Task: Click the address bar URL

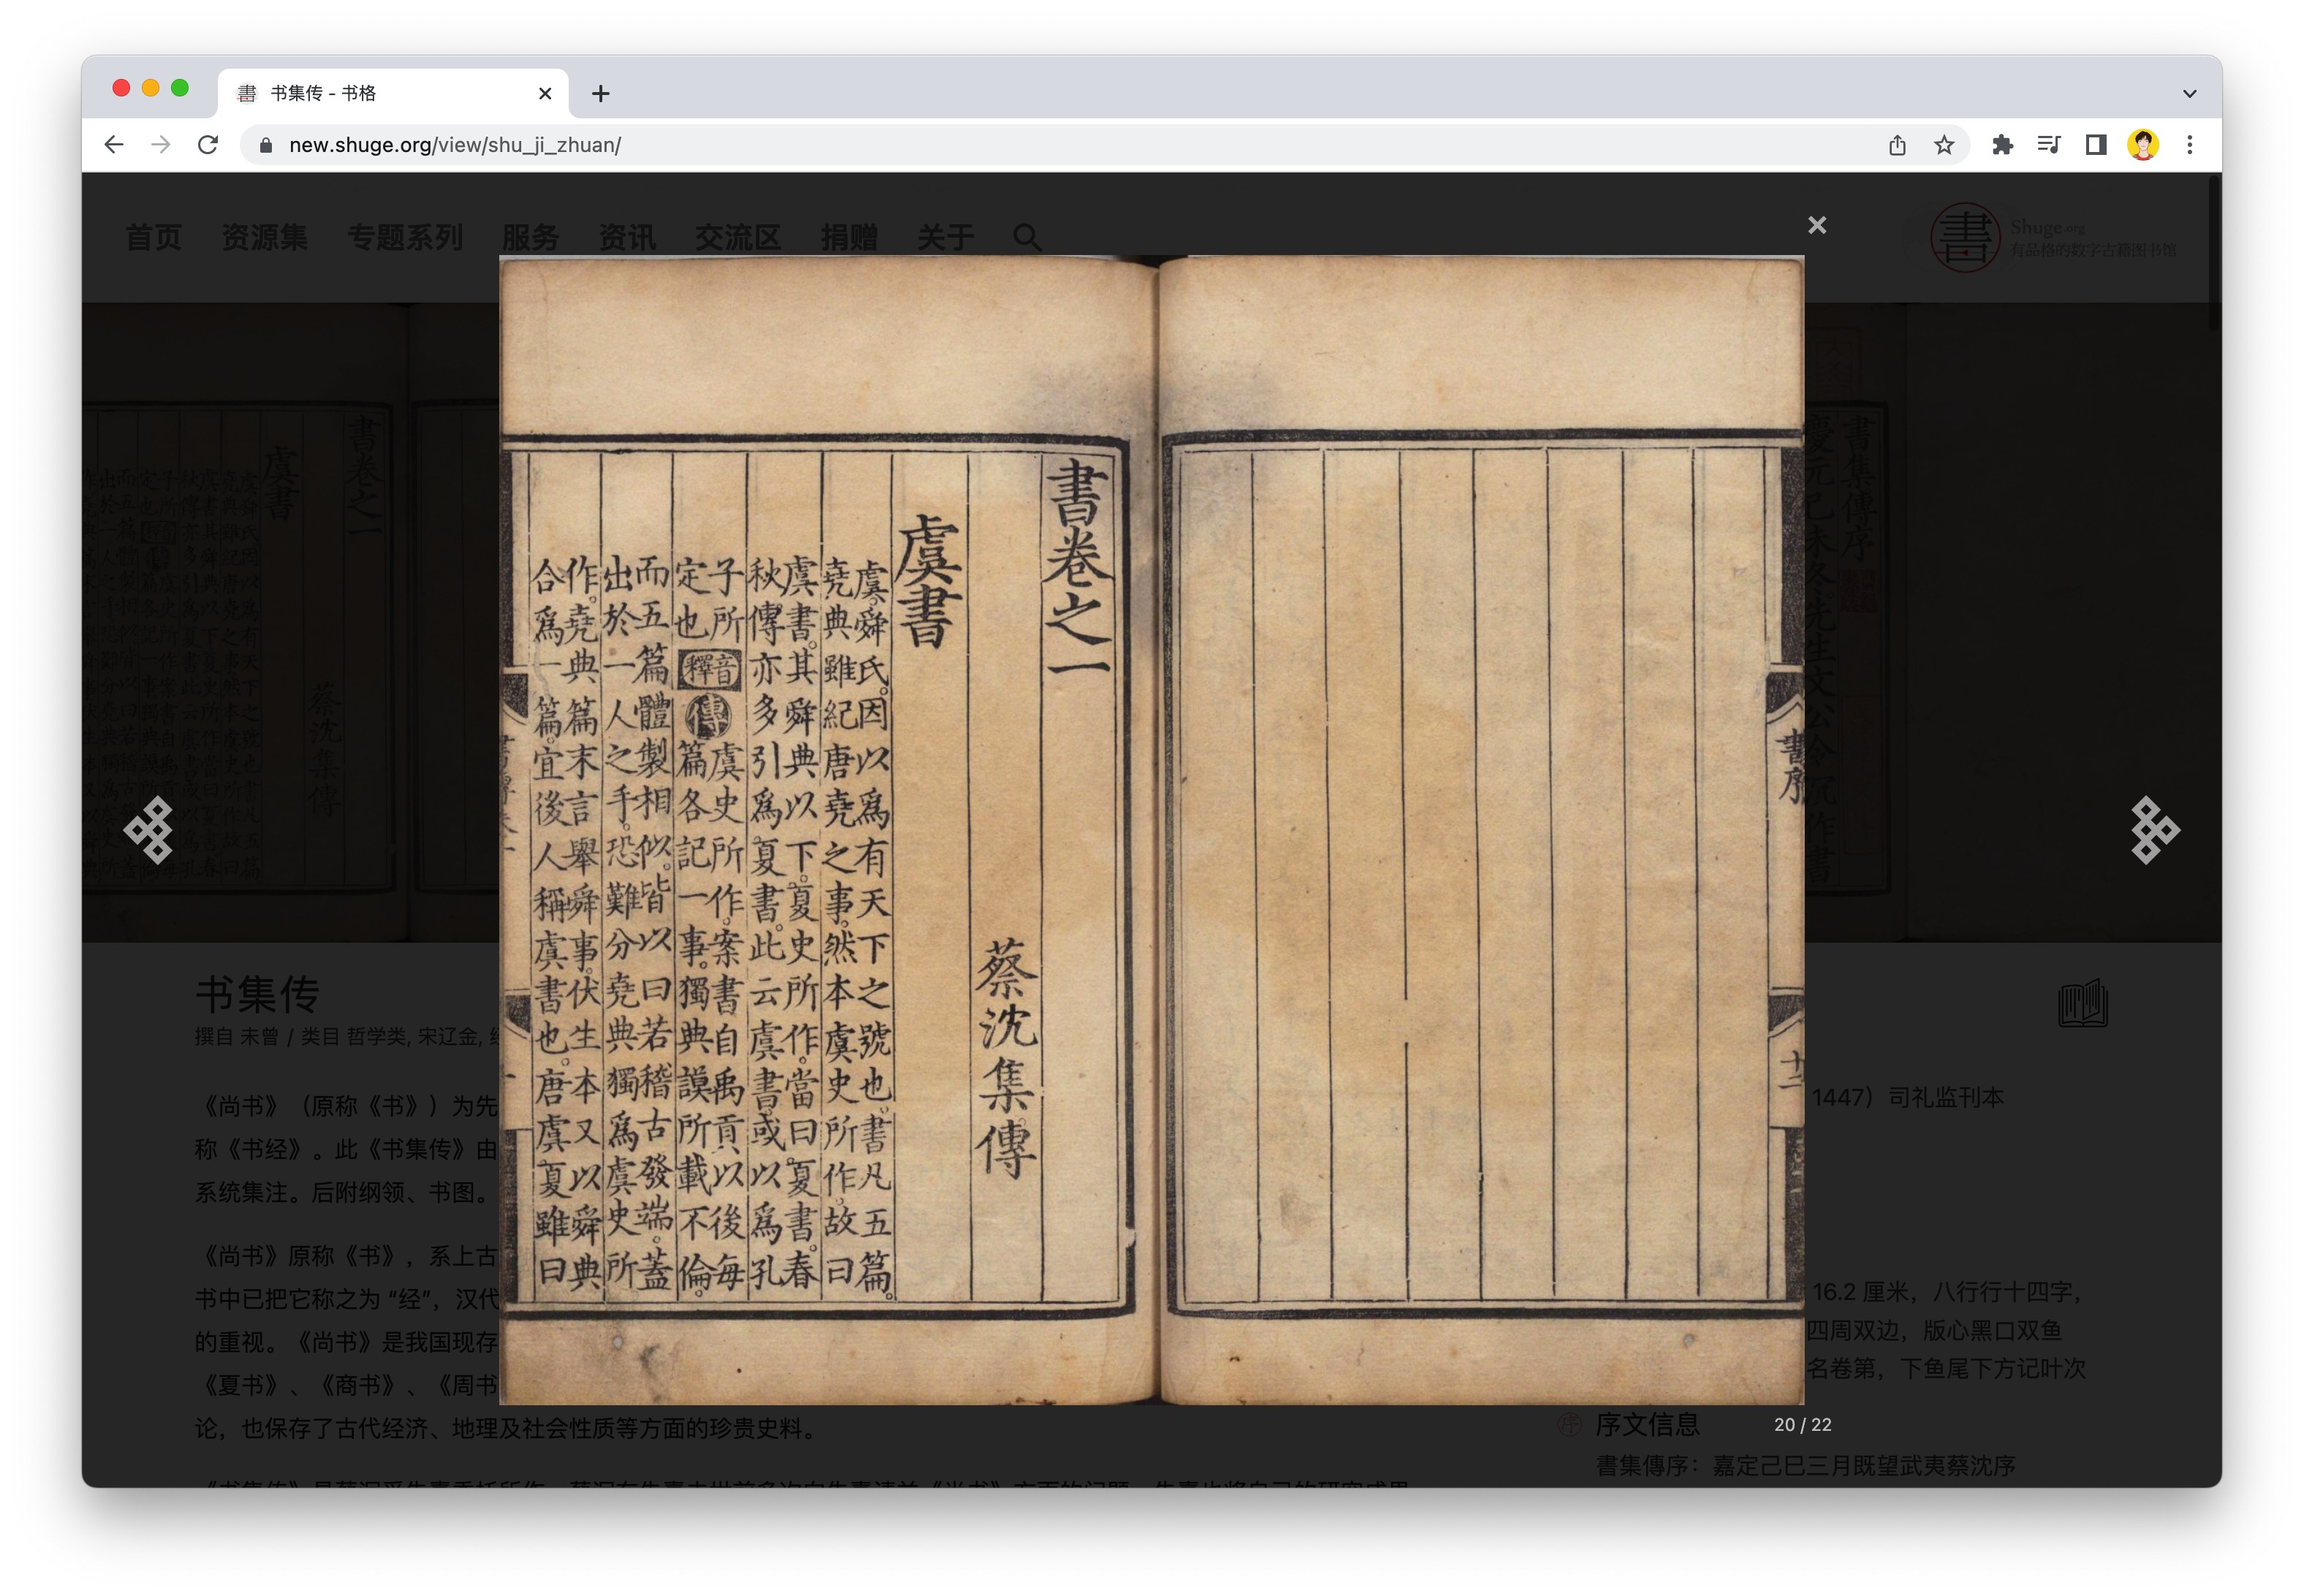Action: click(455, 145)
